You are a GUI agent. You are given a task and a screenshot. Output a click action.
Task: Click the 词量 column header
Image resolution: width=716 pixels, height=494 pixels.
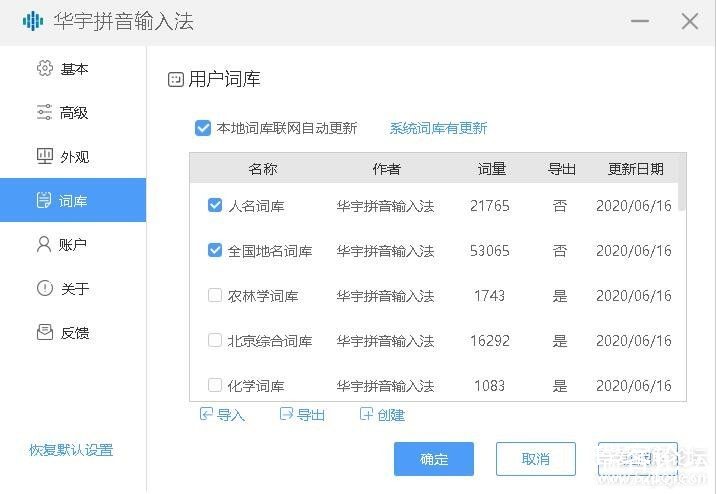(491, 169)
